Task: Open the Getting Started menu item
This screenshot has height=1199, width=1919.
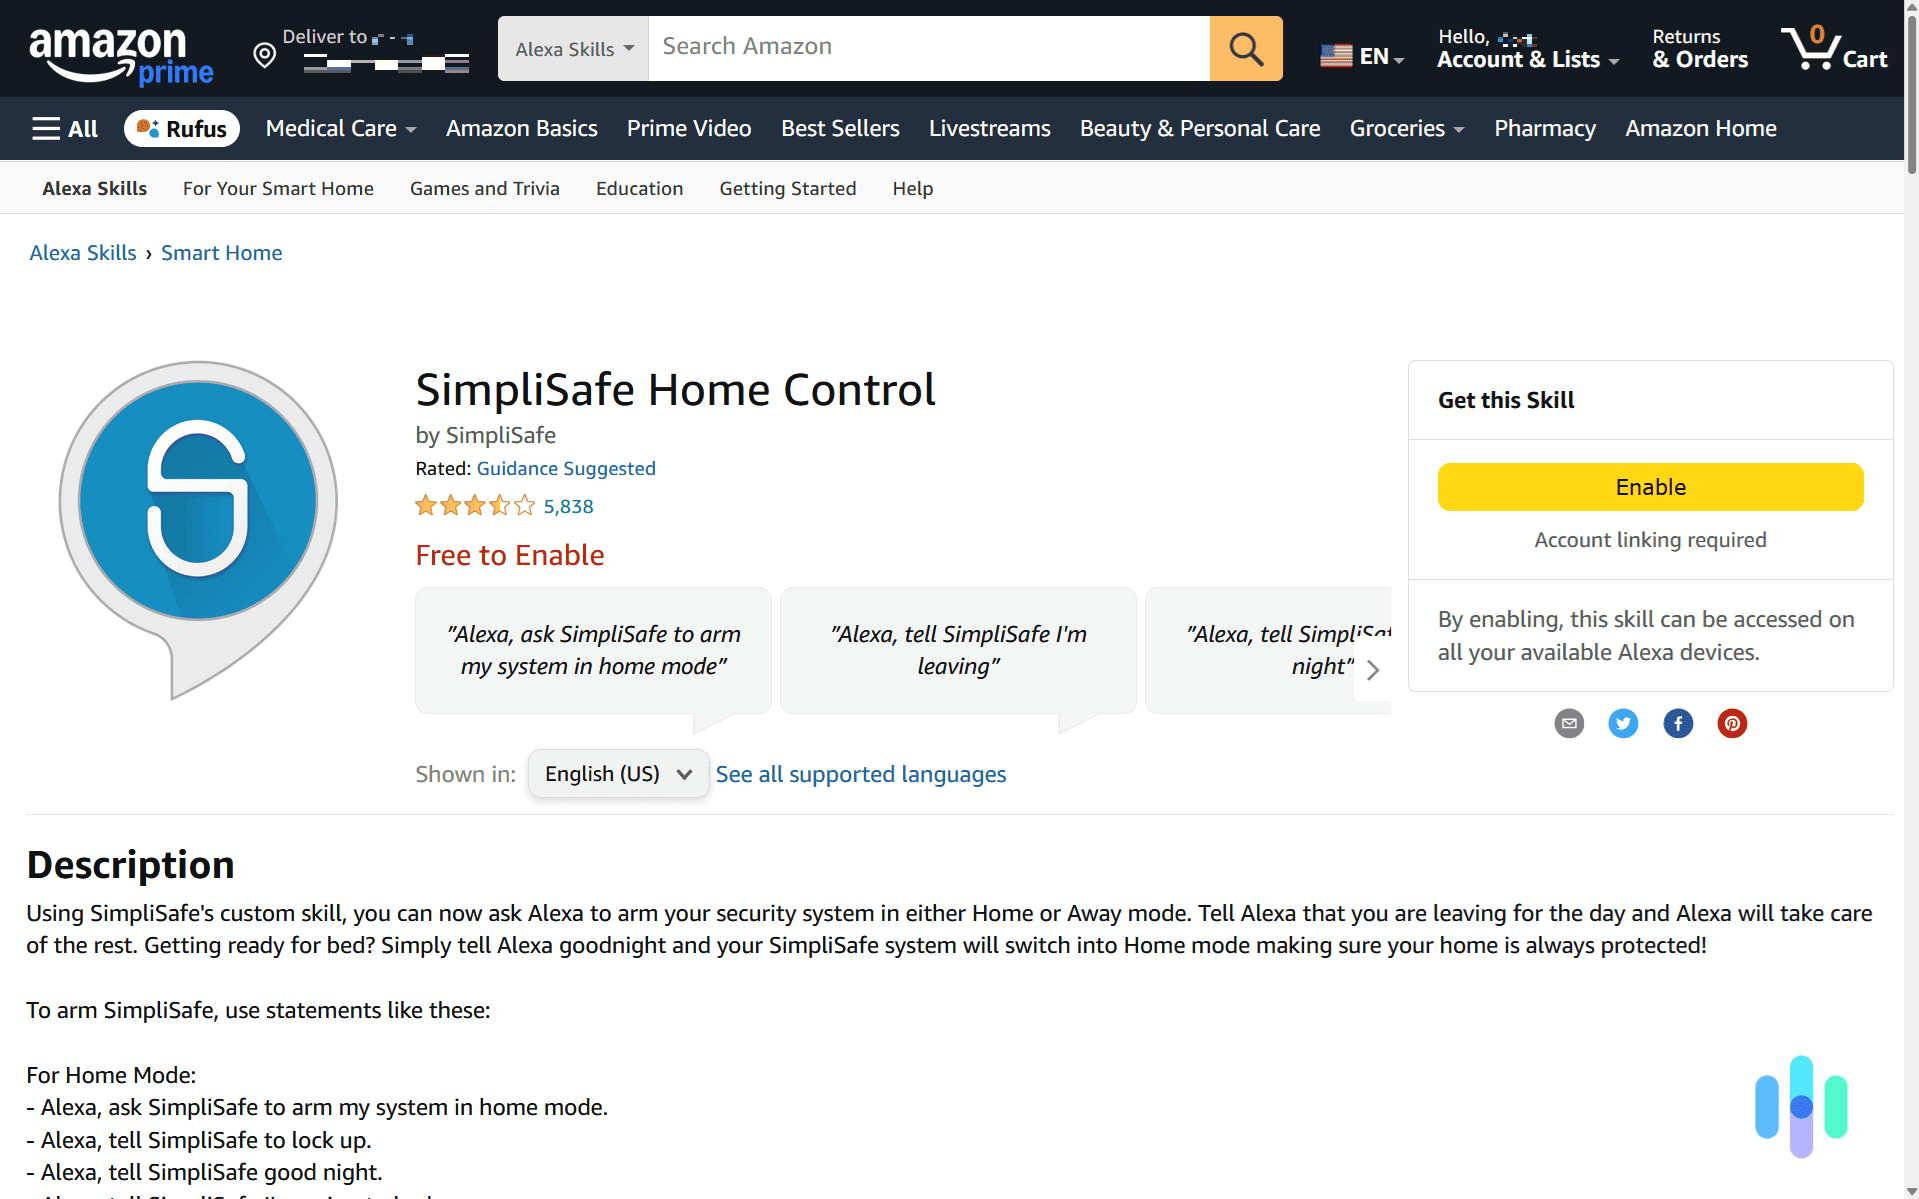Action: [787, 188]
